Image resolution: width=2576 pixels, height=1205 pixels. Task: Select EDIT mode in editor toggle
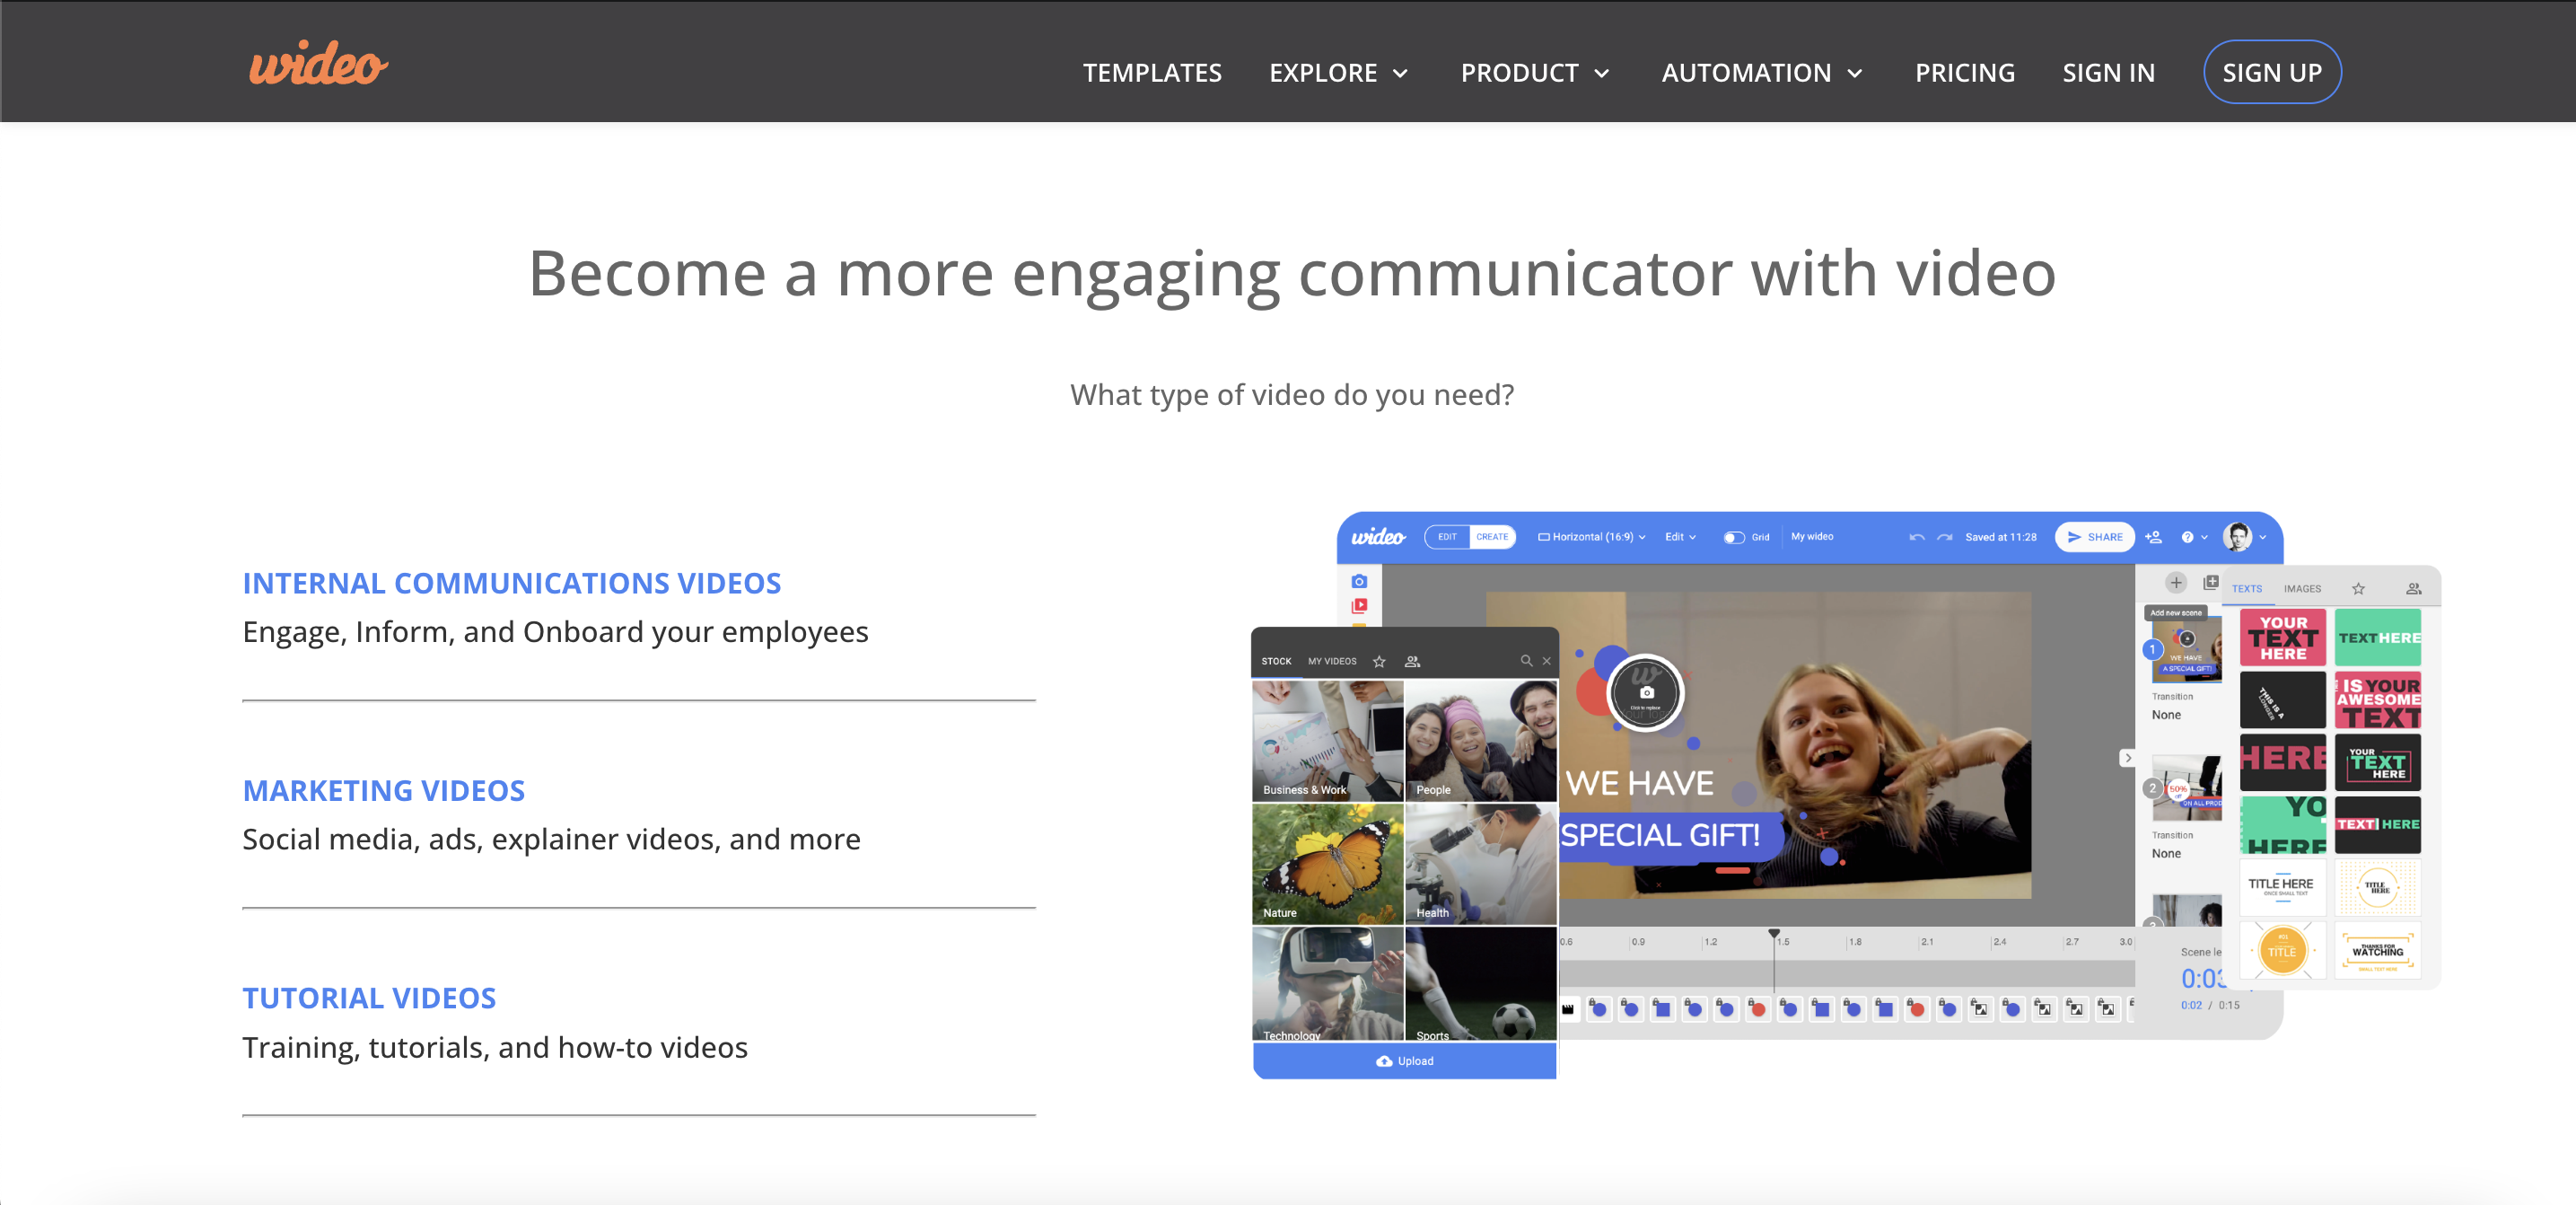[1447, 537]
